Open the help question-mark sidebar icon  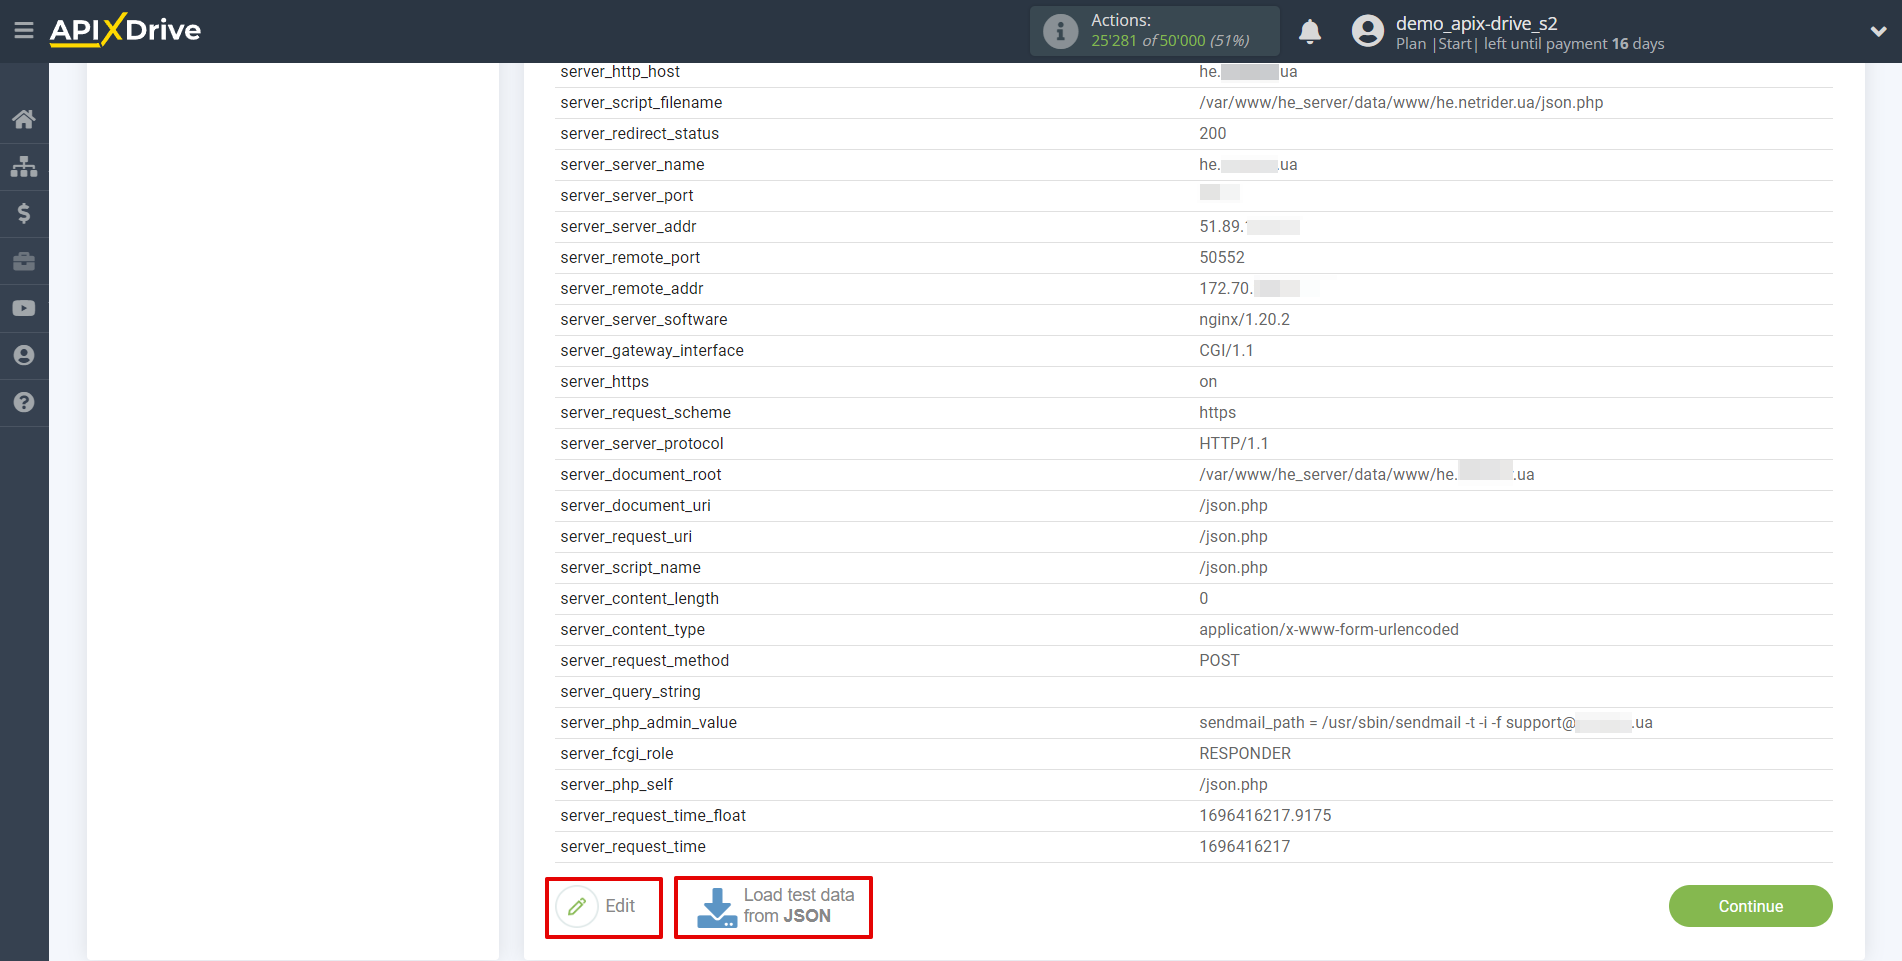pos(24,402)
